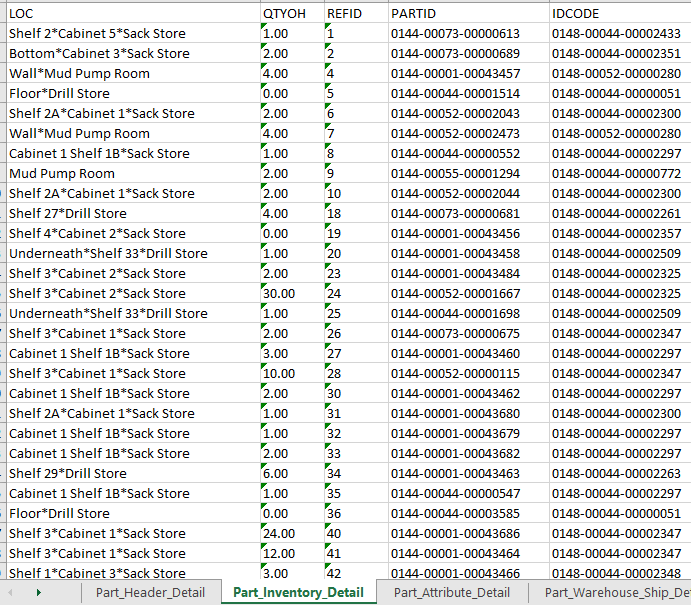
Task: Select REFID cell 36
Action: click(356, 513)
